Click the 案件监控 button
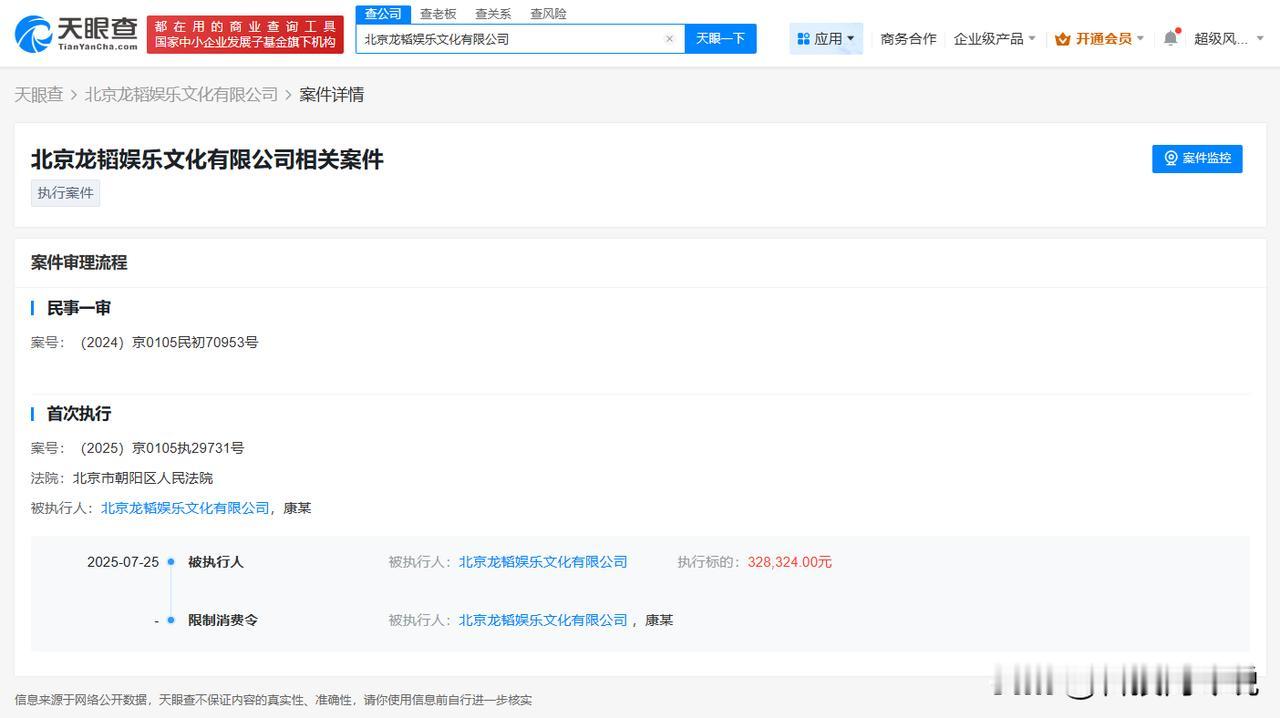The height and width of the screenshot is (718, 1280). 1197,158
